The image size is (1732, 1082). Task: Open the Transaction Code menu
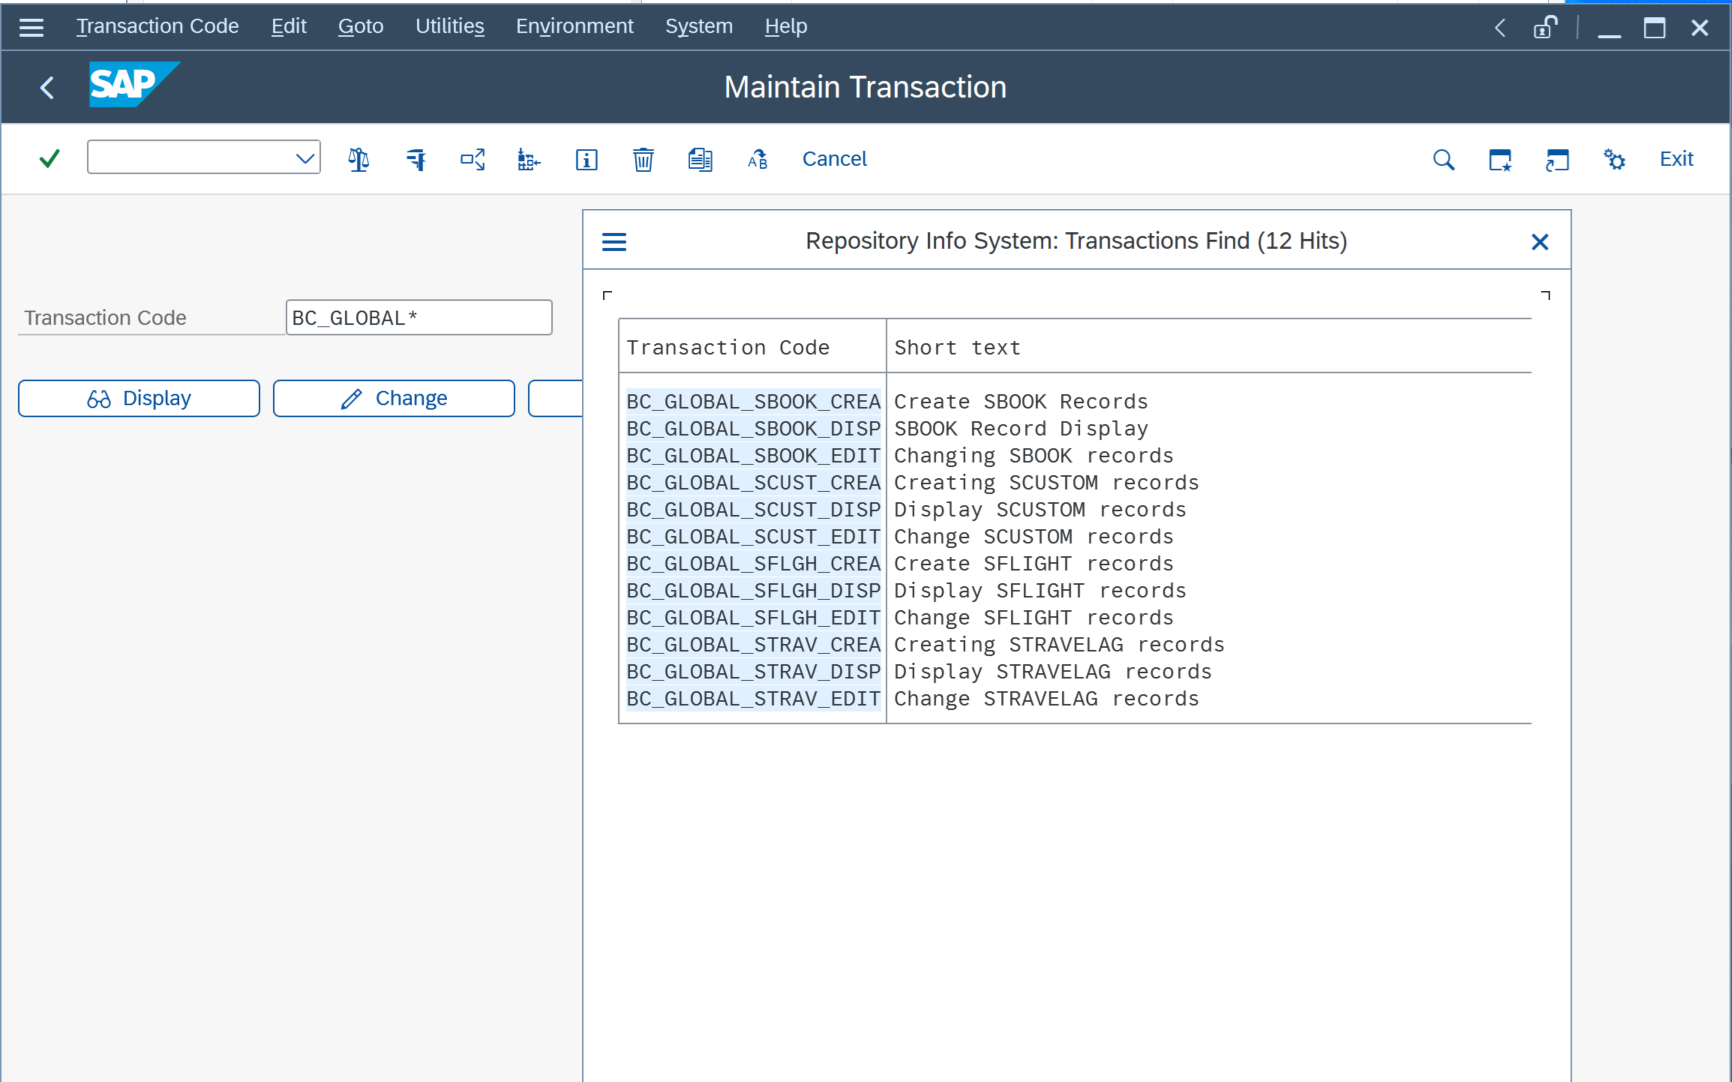[157, 26]
